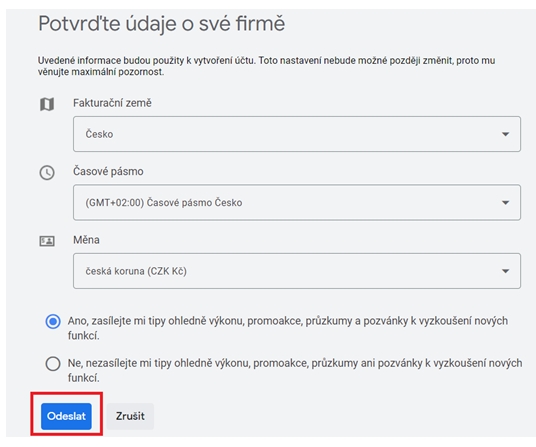
Task: Open the Časové pásmo dropdown field
Action: click(297, 202)
